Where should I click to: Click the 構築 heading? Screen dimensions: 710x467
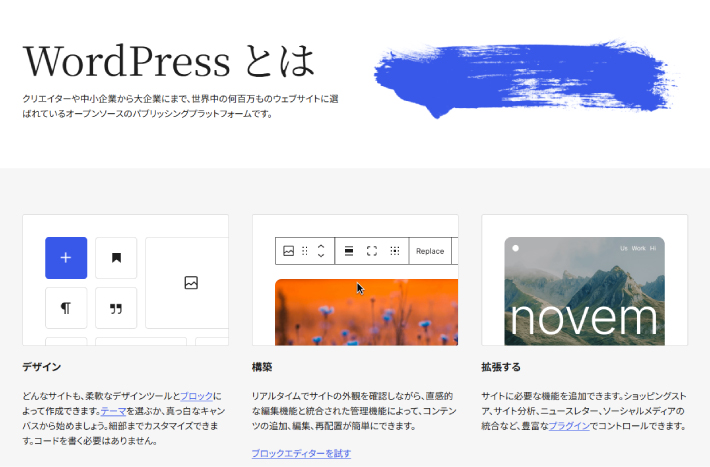tap(262, 367)
